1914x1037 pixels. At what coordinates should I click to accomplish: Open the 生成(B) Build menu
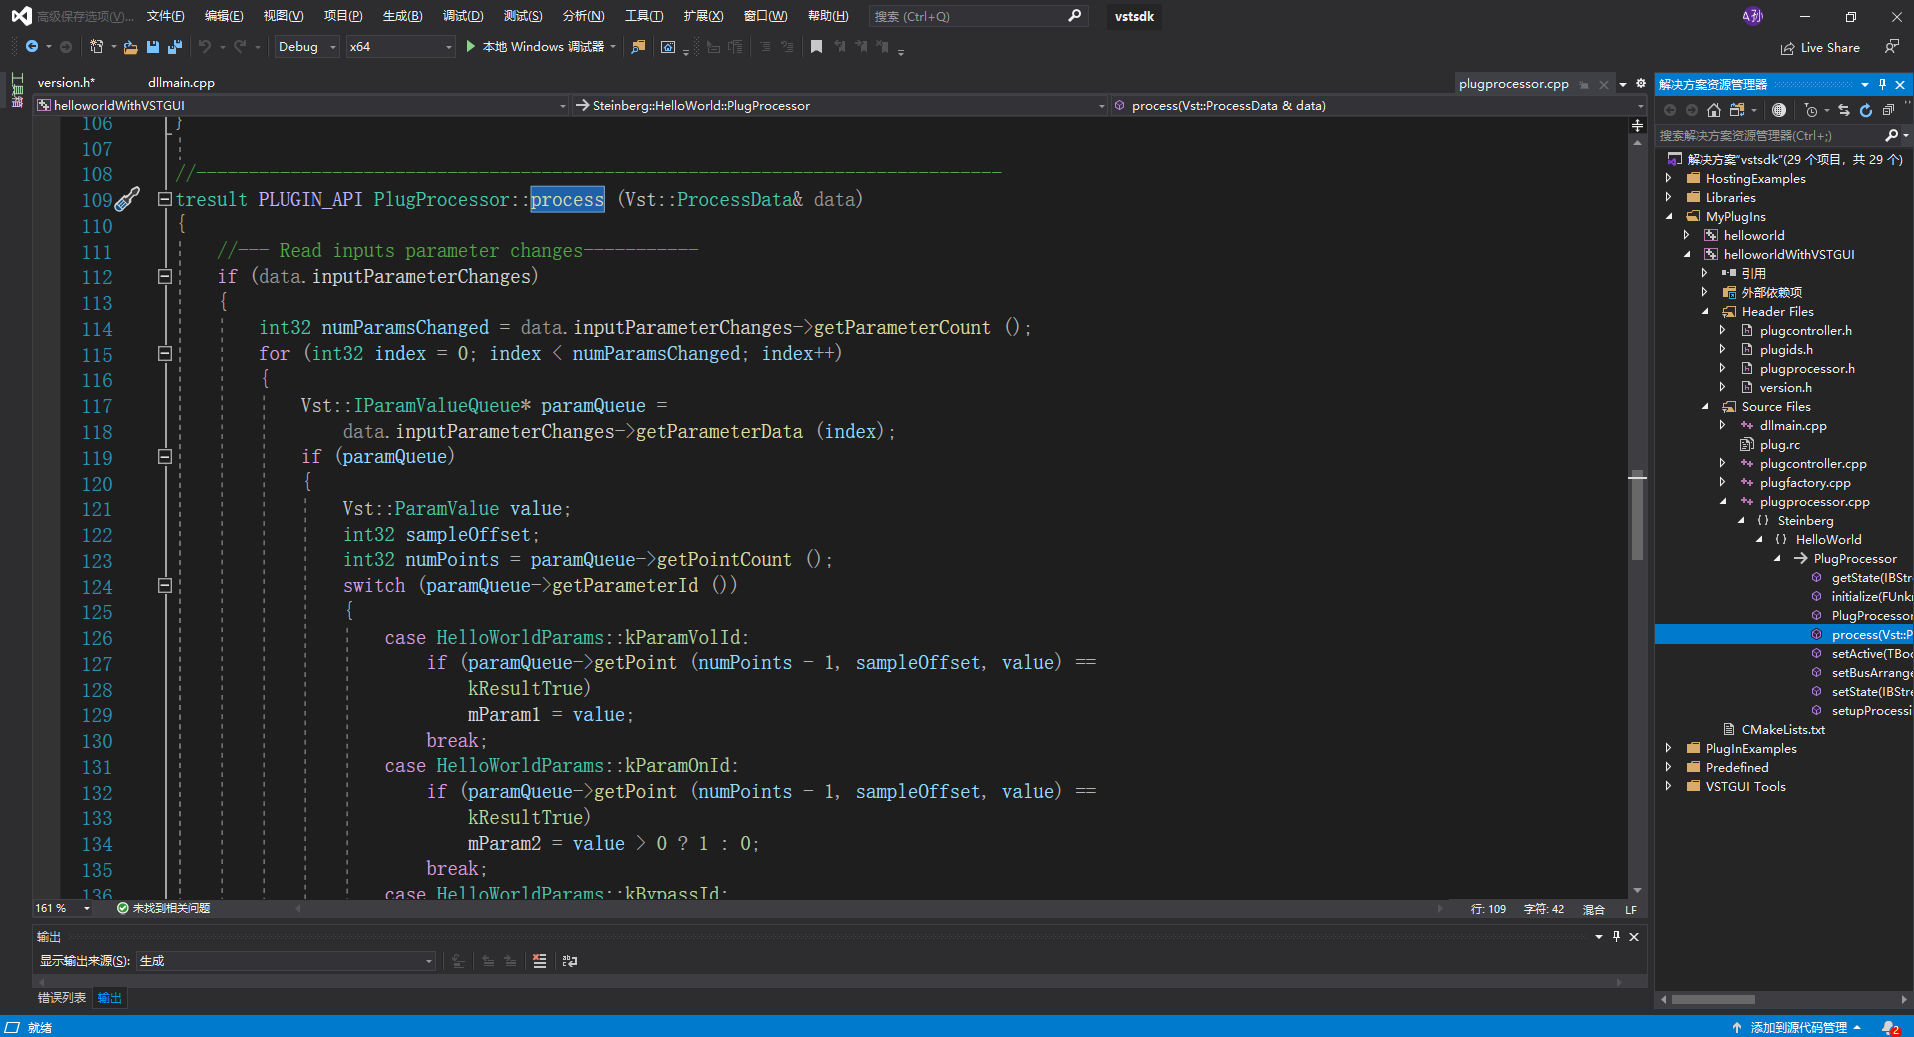[x=402, y=16]
